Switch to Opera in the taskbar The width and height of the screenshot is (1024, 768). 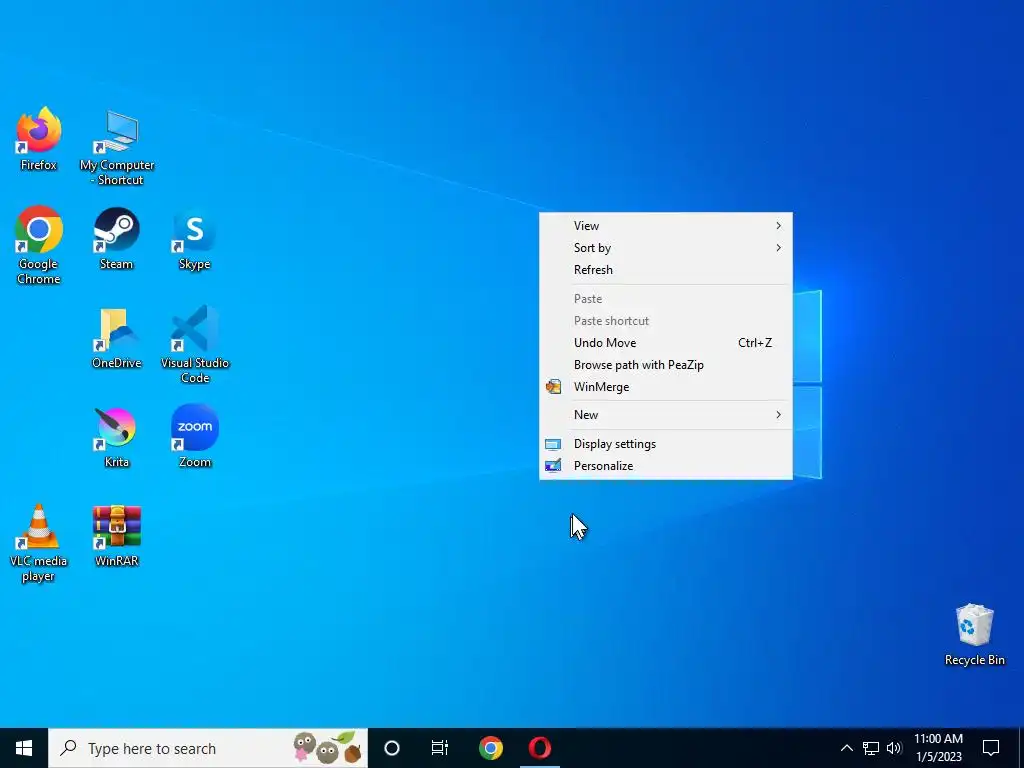540,748
